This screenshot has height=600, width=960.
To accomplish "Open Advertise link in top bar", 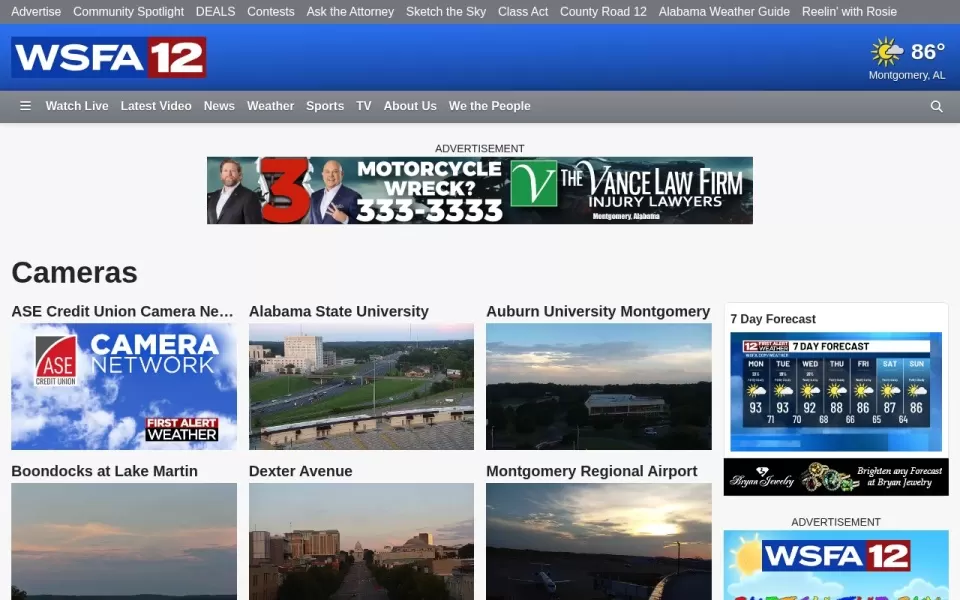I will tap(36, 12).
